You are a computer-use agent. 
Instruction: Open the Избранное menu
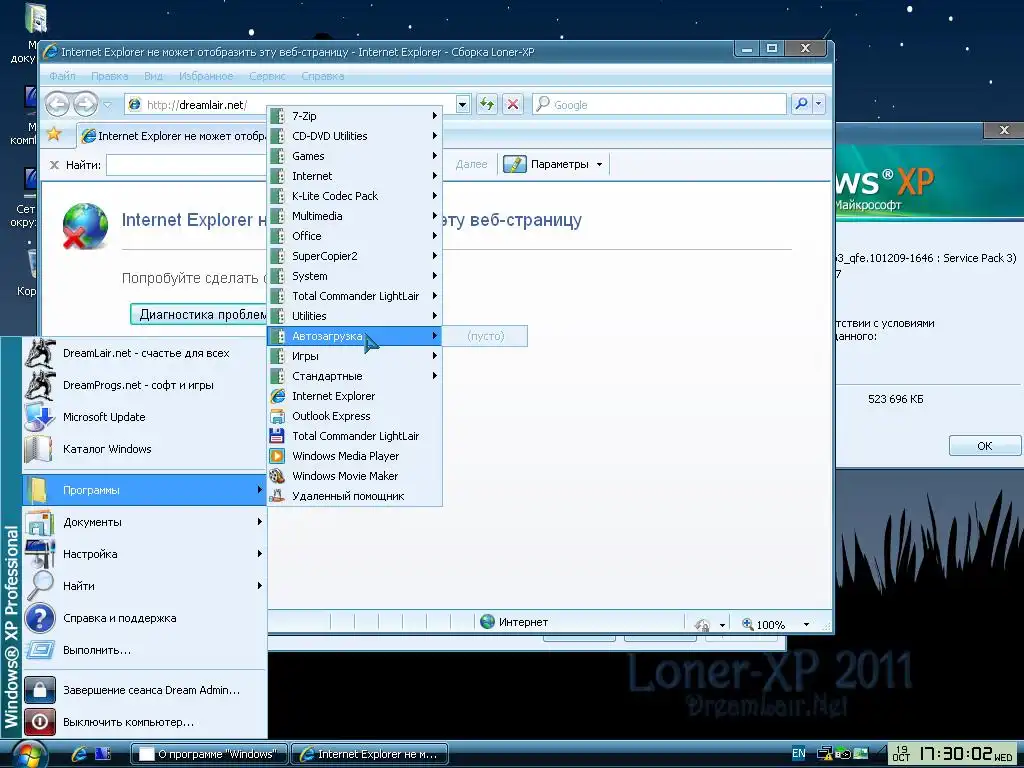[206, 76]
